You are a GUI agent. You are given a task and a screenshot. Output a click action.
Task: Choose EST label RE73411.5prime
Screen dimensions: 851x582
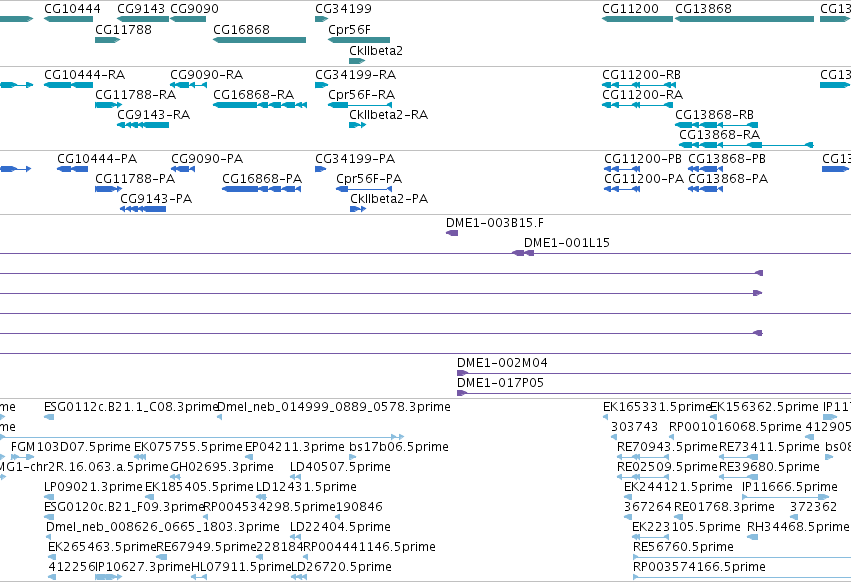point(770,447)
